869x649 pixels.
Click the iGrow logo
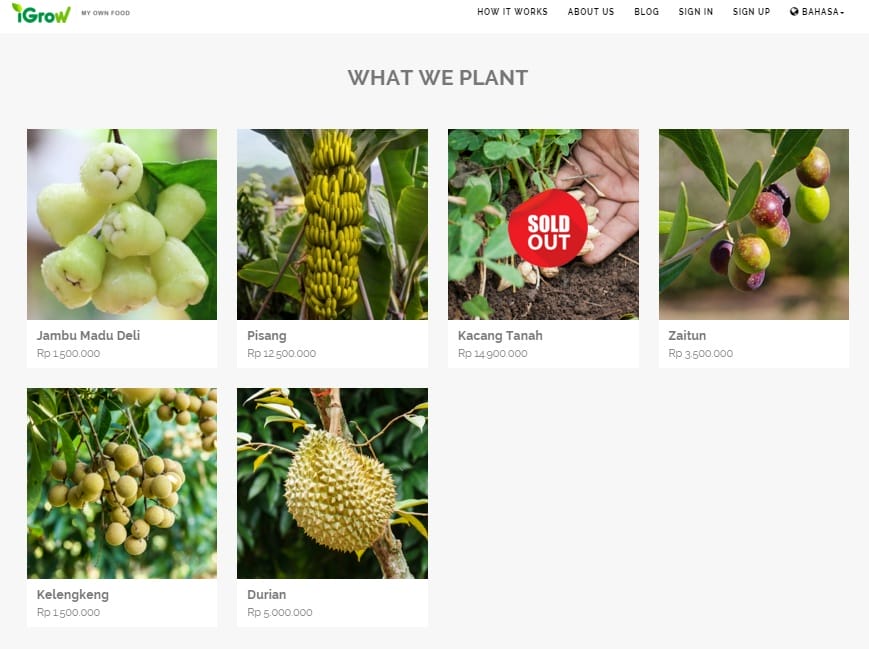42,13
